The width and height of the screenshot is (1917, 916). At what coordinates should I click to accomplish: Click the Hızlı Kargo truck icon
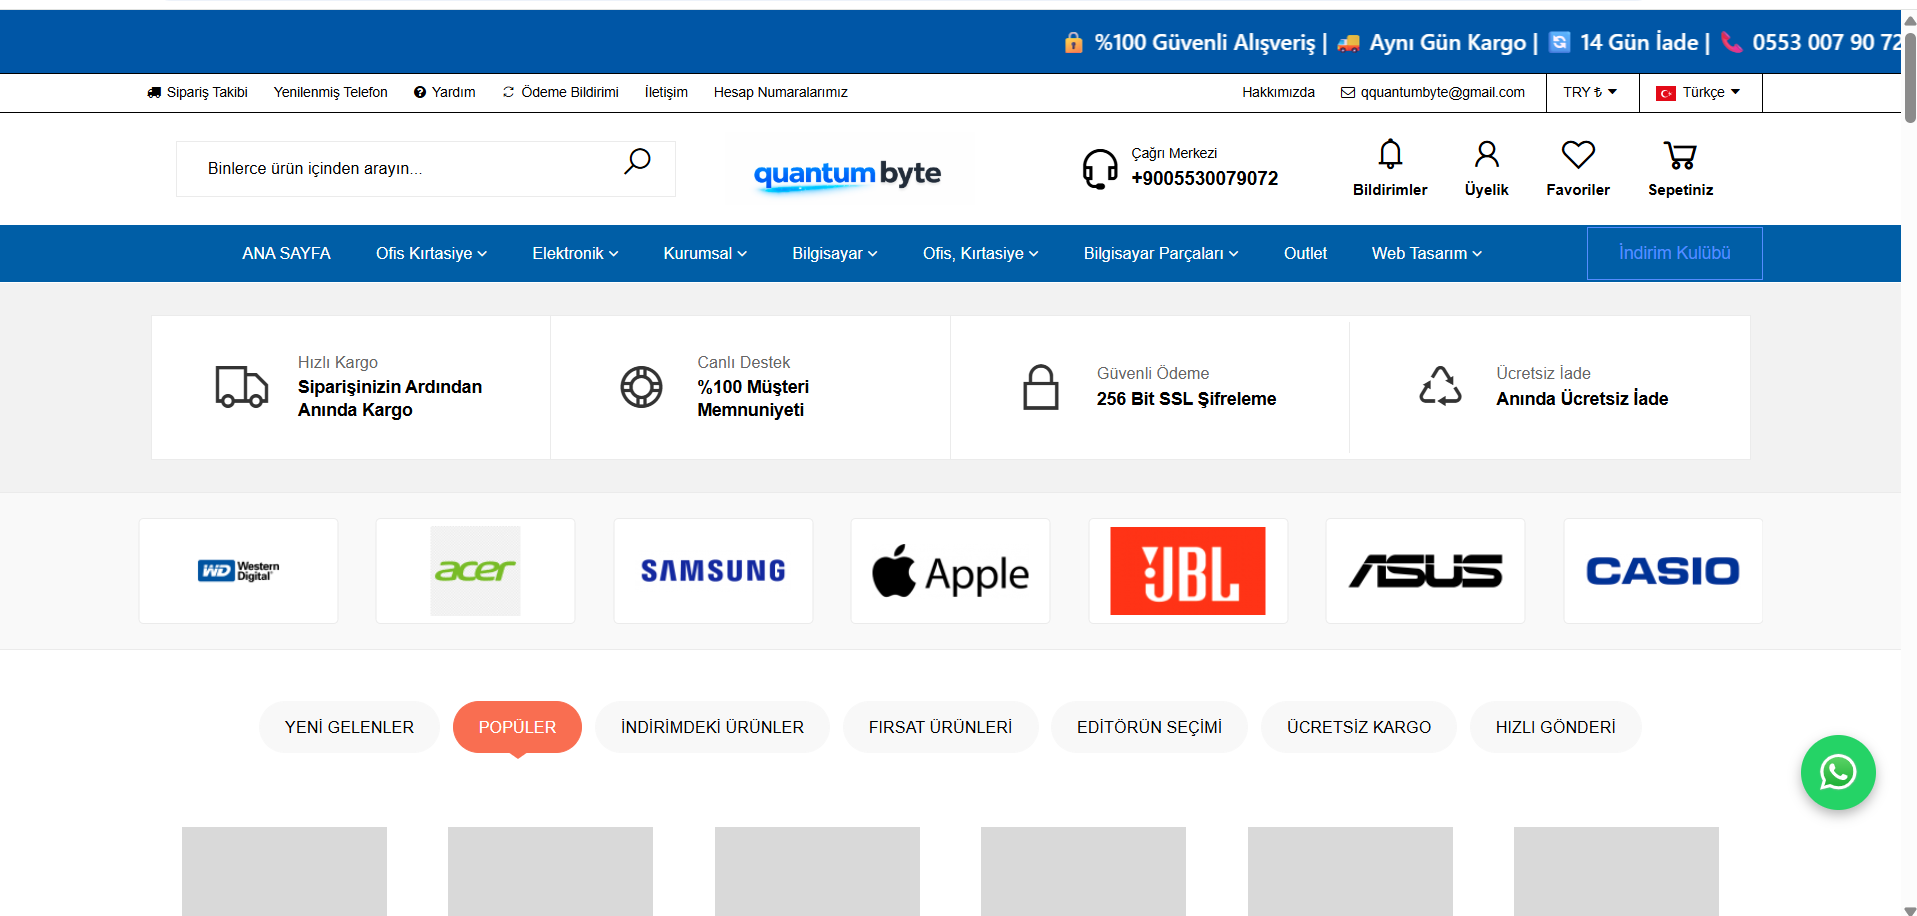click(x=242, y=386)
